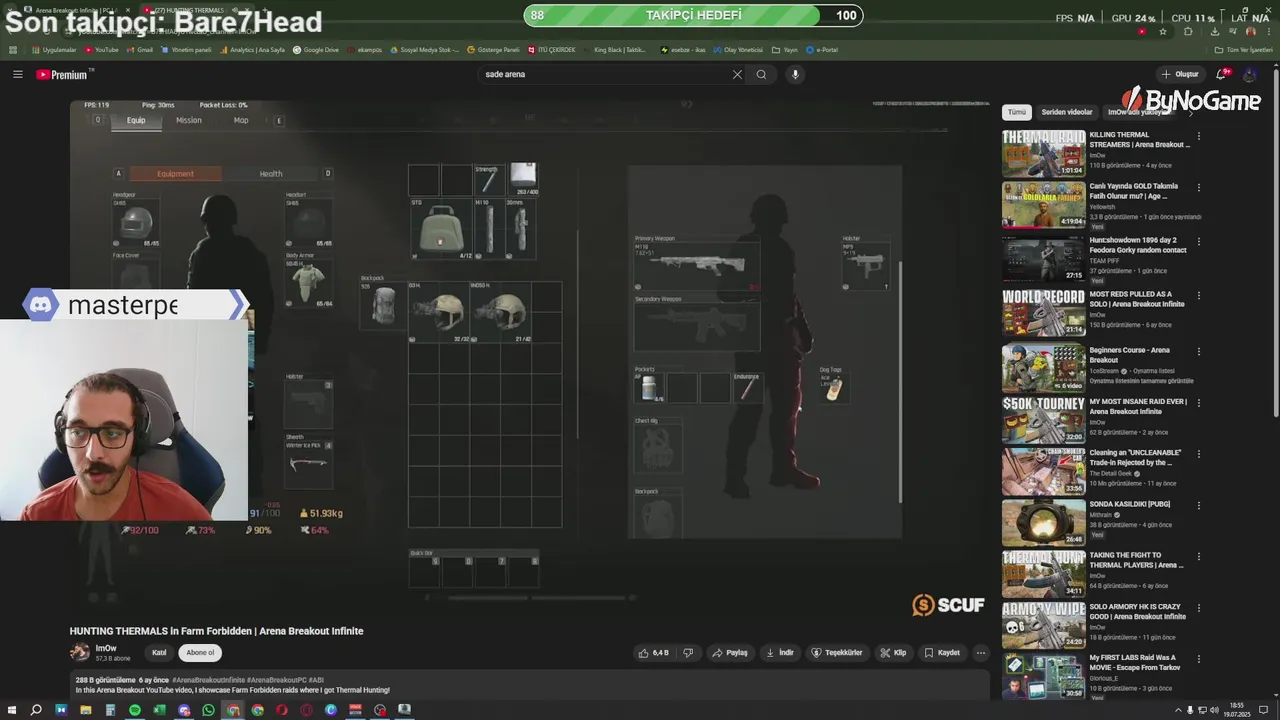
Task: Clear the 'sade arena' search text
Action: [737, 74]
